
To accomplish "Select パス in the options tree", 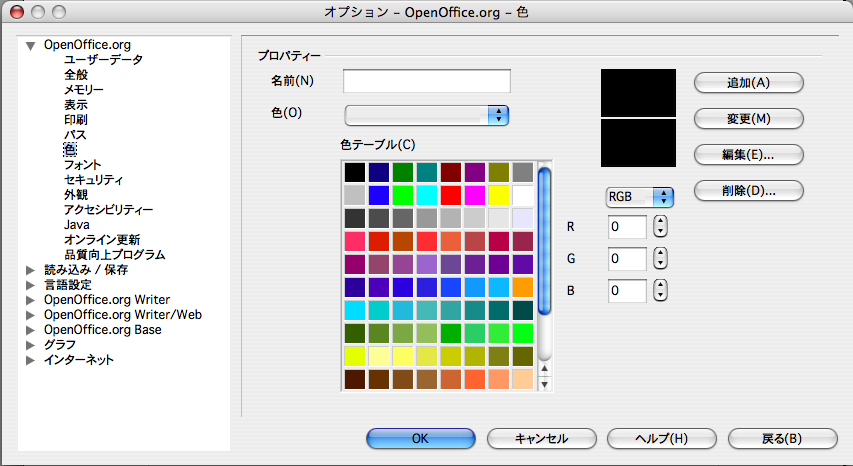I will (x=75, y=134).
